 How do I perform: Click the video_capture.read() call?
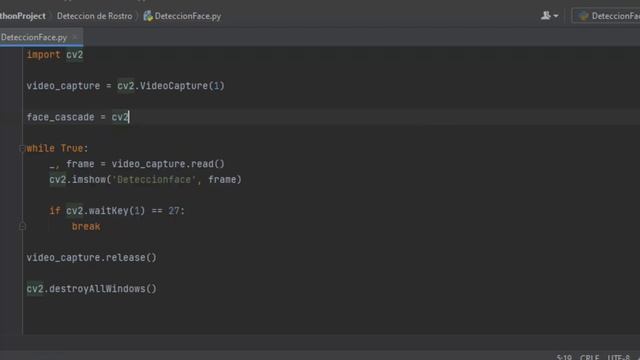tap(168, 164)
